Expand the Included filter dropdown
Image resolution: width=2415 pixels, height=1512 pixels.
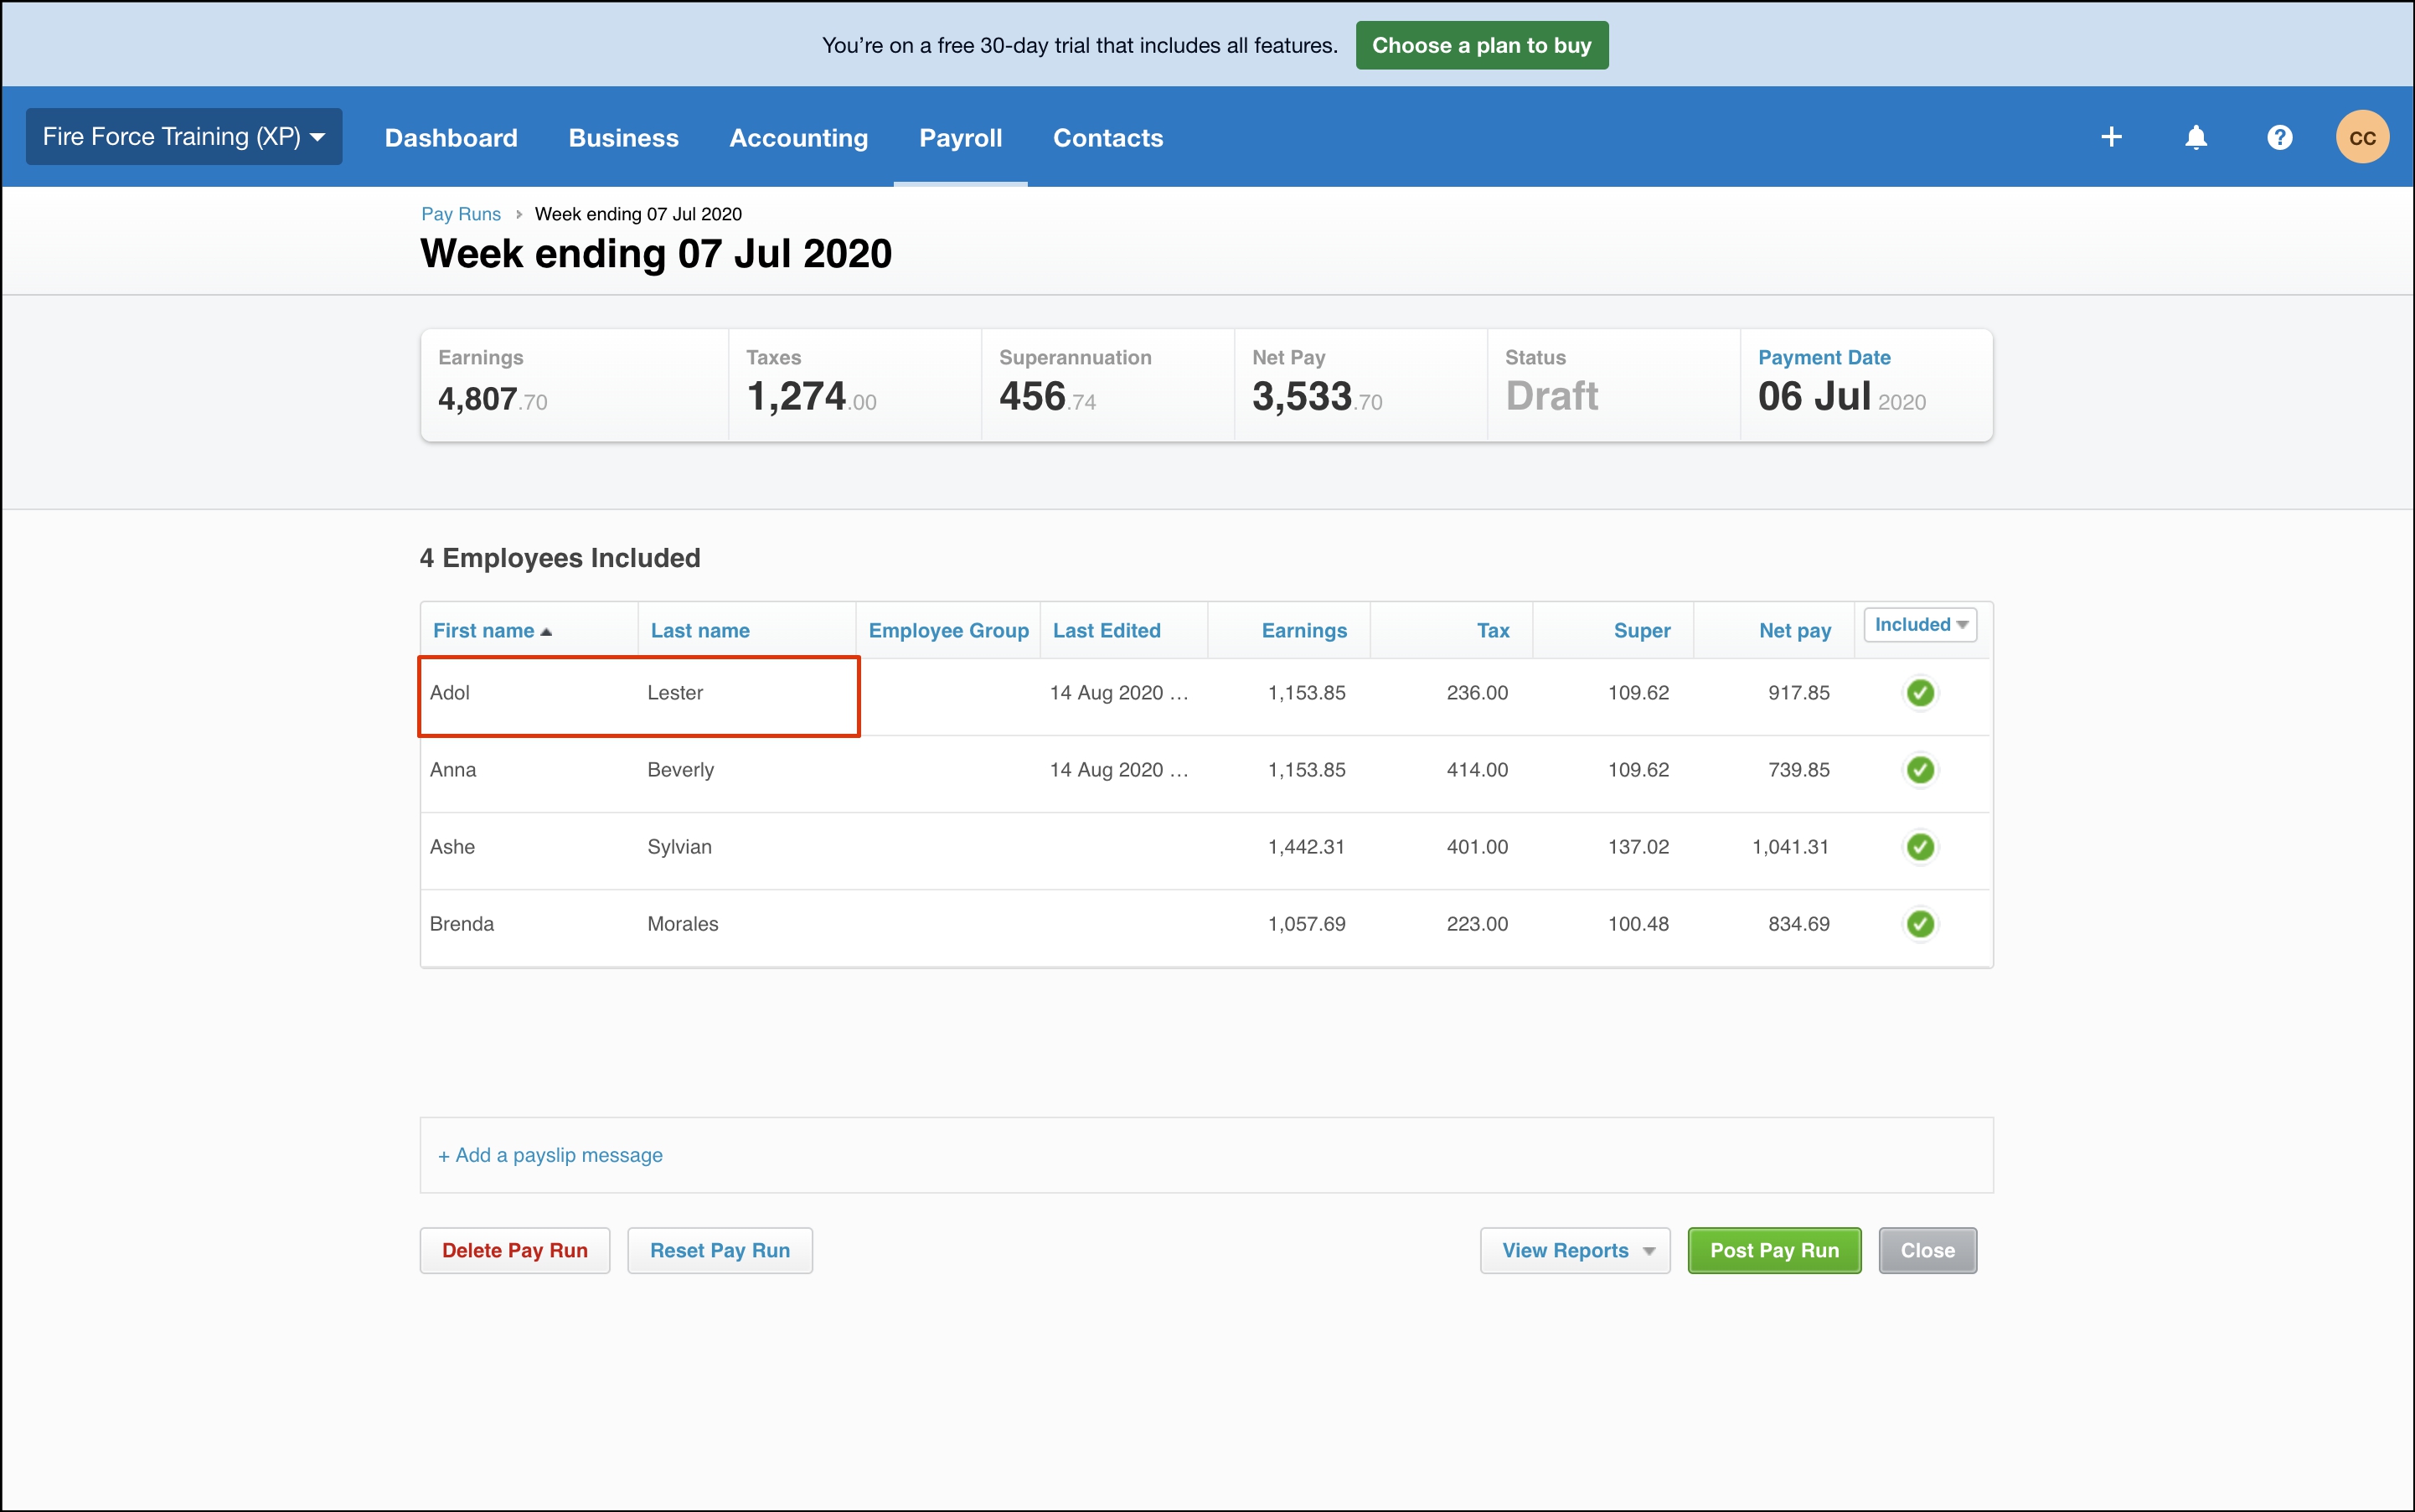[1919, 623]
